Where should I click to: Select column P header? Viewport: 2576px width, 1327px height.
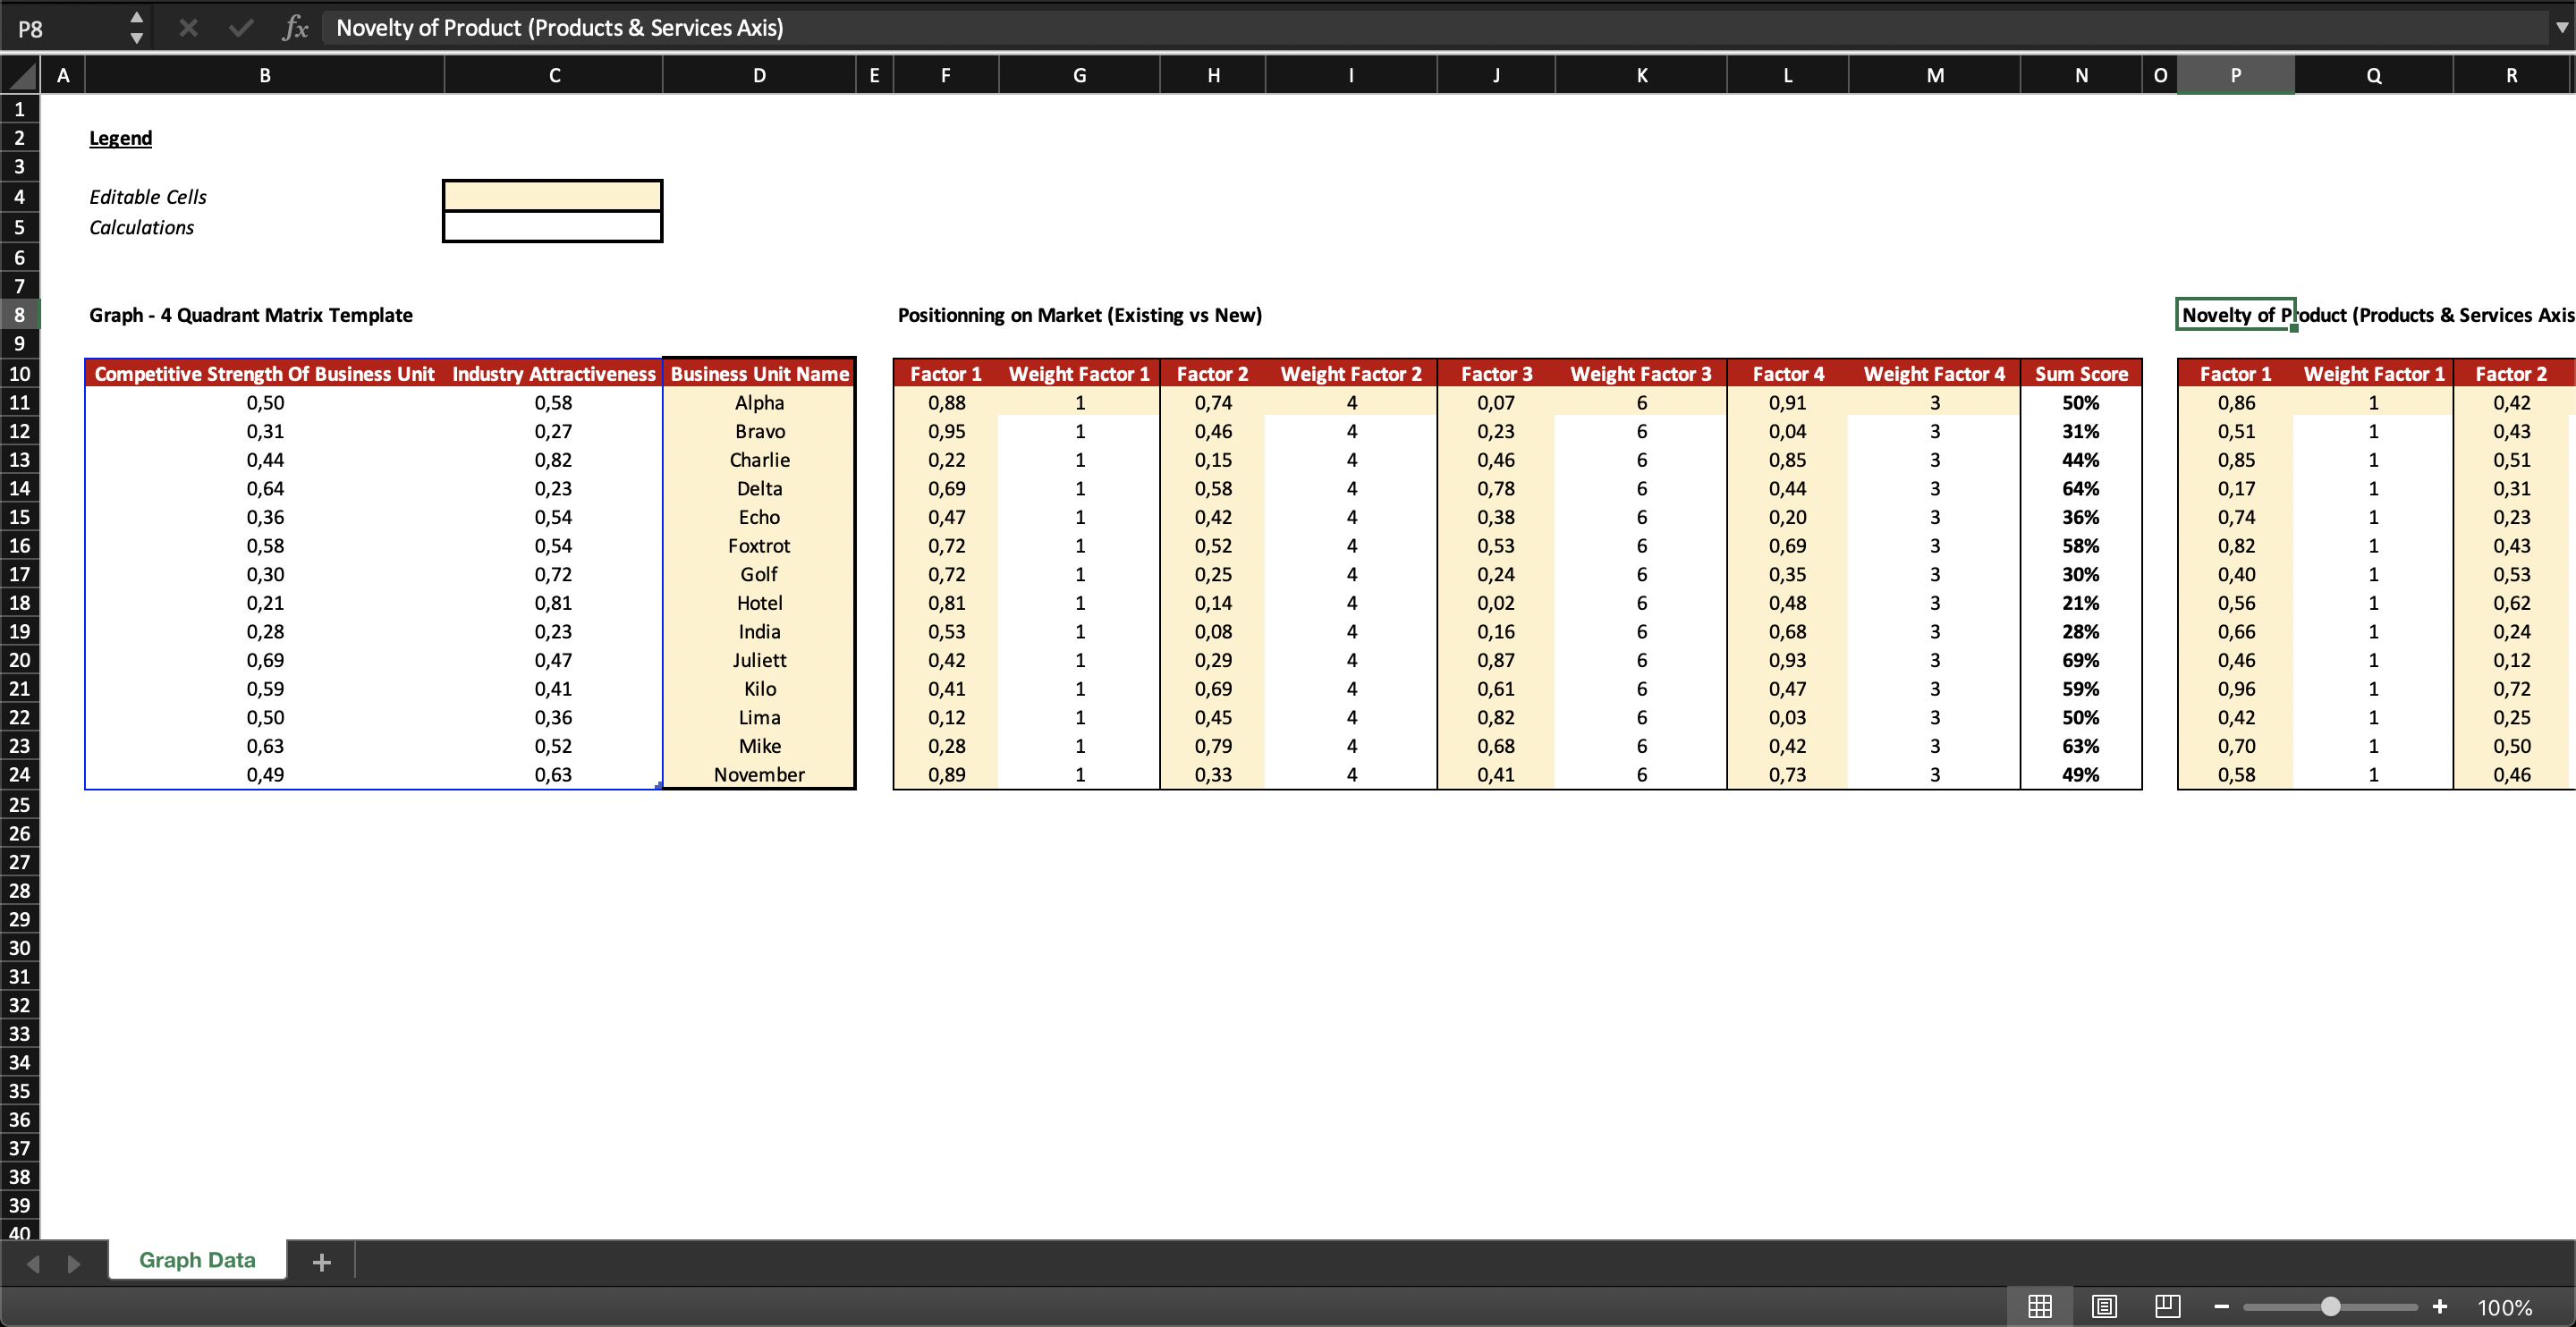tap(2235, 75)
